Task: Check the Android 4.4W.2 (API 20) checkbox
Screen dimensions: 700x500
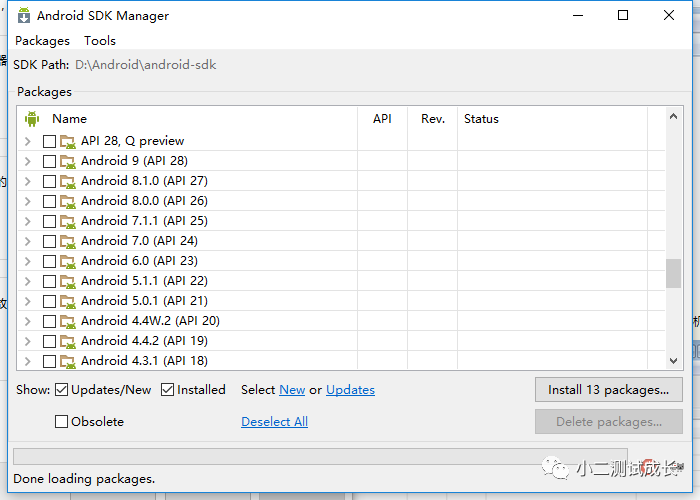Action: click(49, 321)
